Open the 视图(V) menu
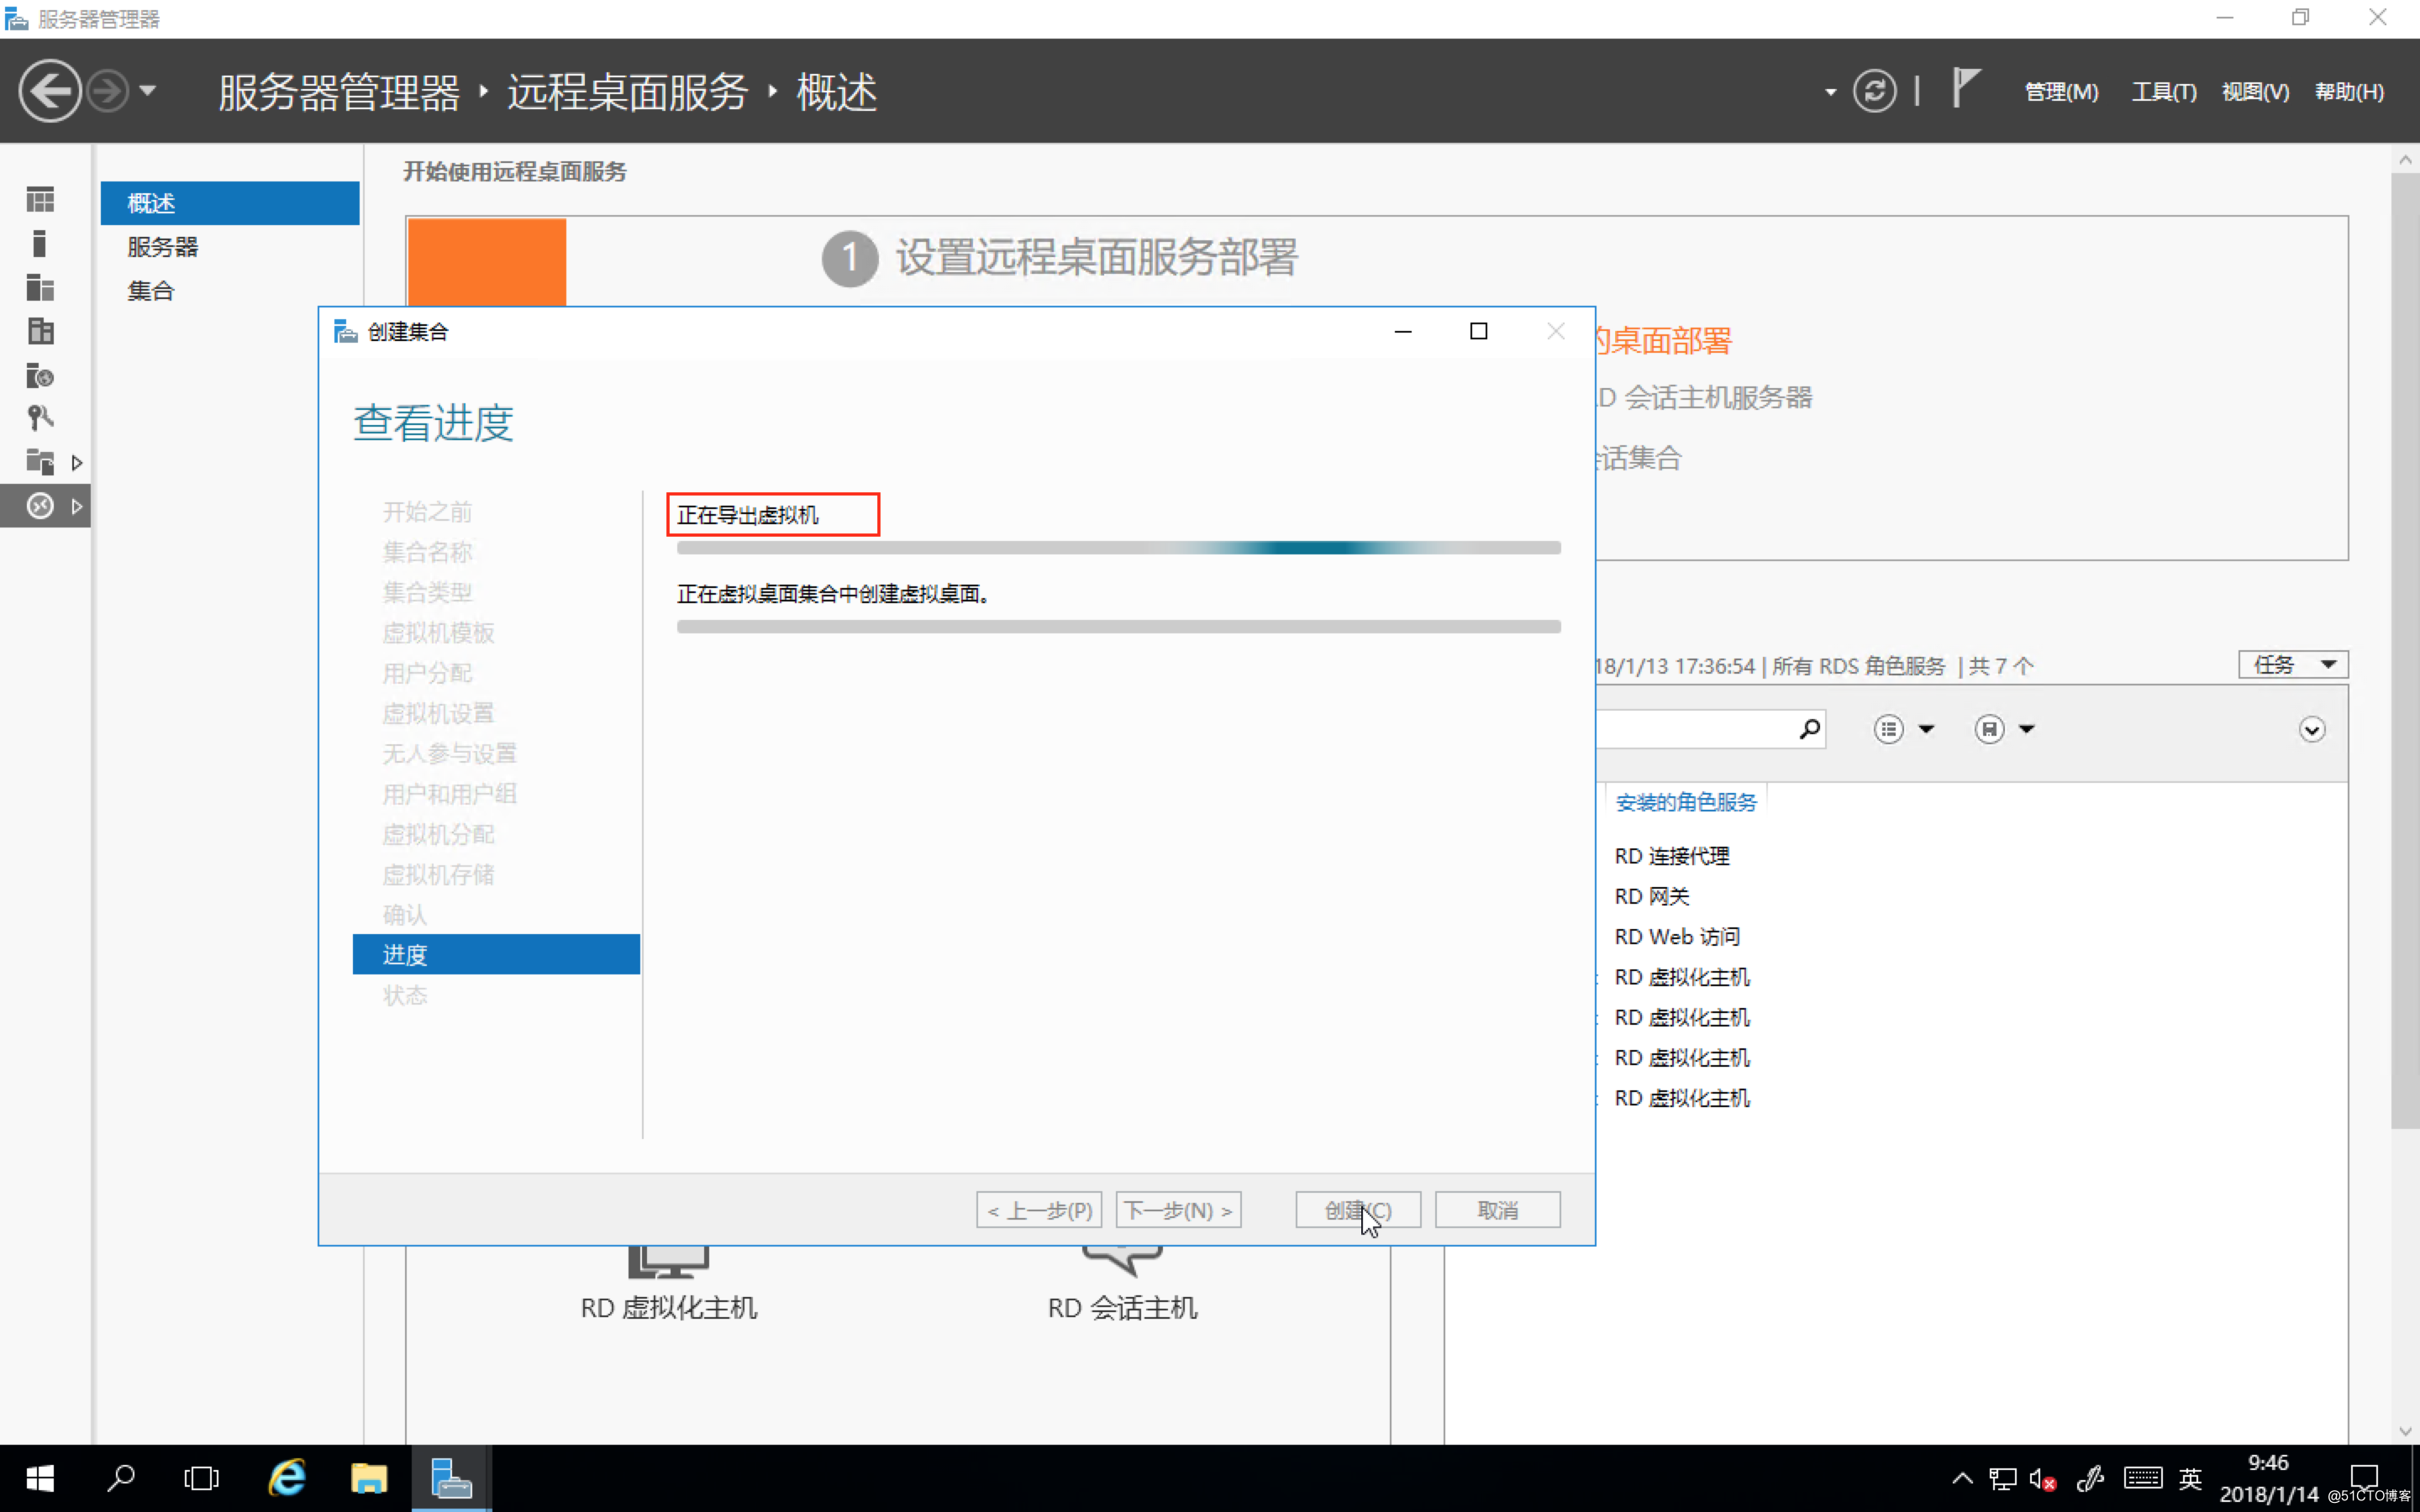Screen dimensions: 2420x1512 click(2255, 92)
